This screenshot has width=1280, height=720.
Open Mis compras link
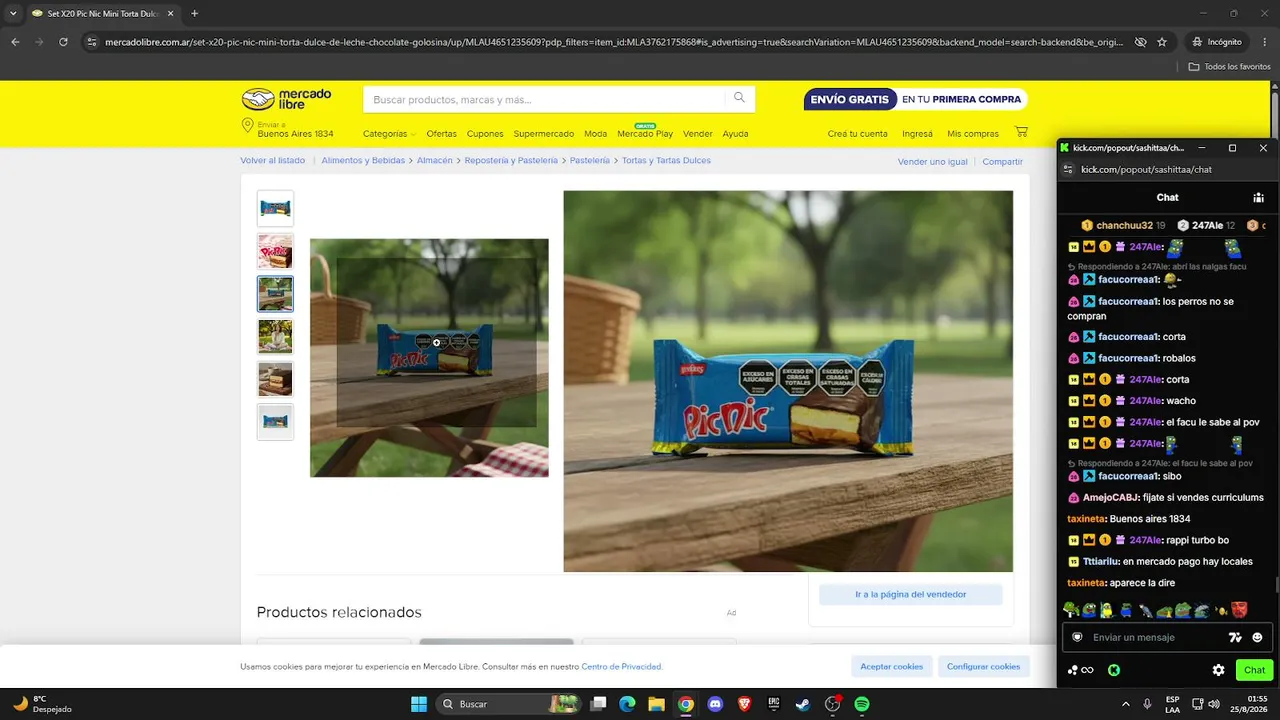coord(973,134)
